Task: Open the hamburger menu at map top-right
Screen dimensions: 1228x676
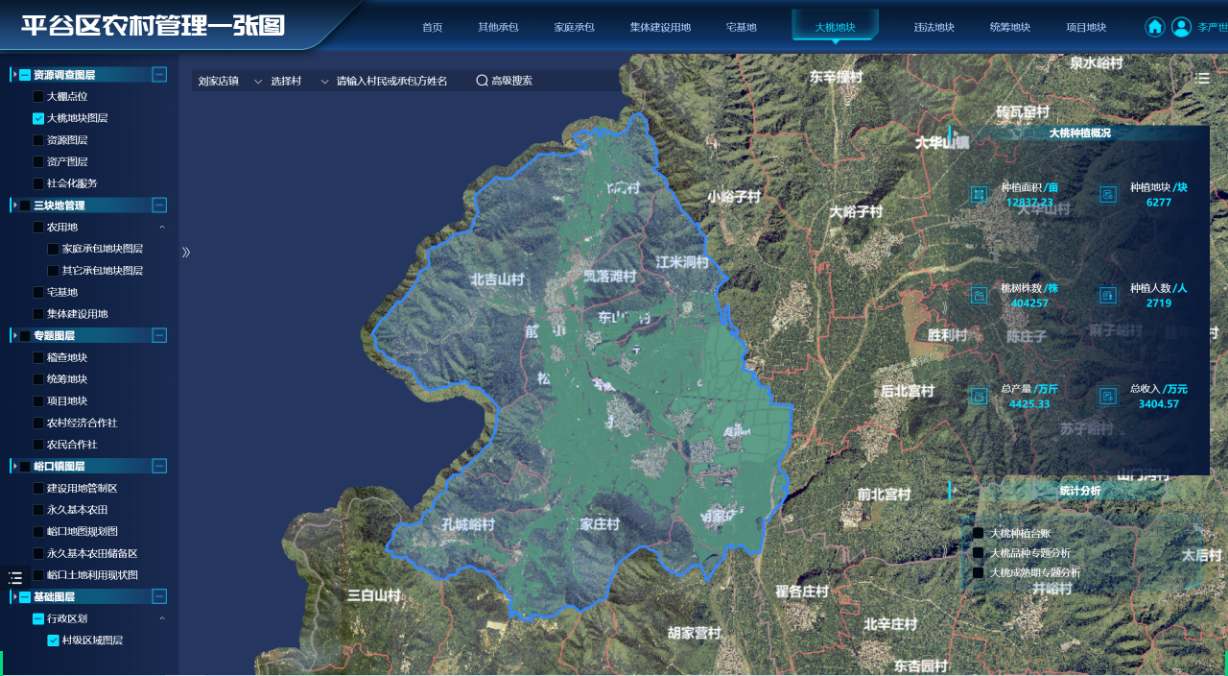Action: [x=1202, y=77]
